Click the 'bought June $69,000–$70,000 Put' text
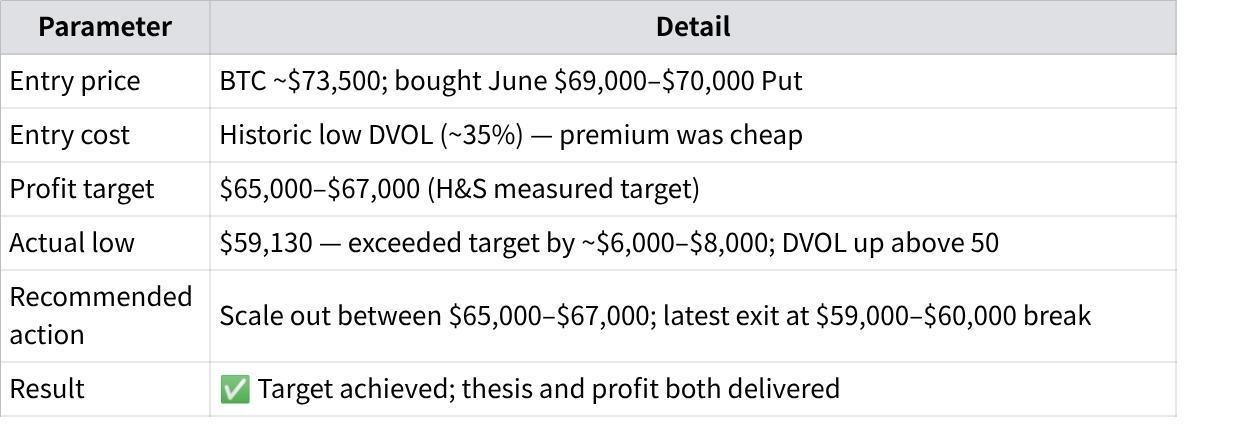 [x=598, y=81]
